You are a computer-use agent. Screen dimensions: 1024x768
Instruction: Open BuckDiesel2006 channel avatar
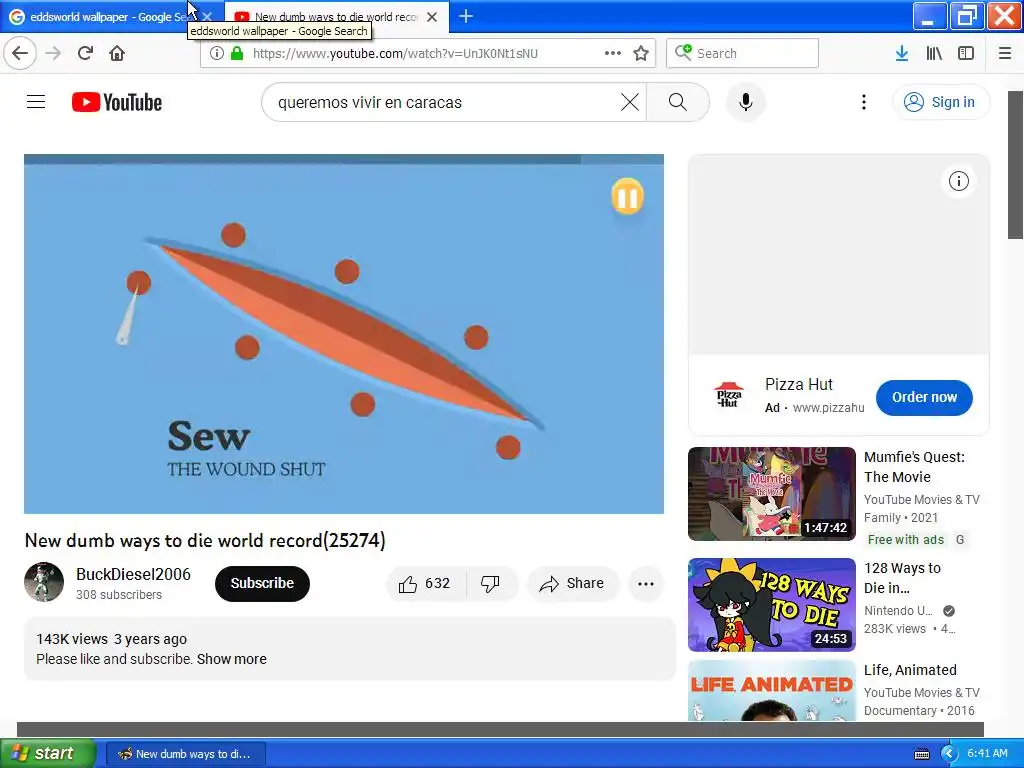coord(44,582)
